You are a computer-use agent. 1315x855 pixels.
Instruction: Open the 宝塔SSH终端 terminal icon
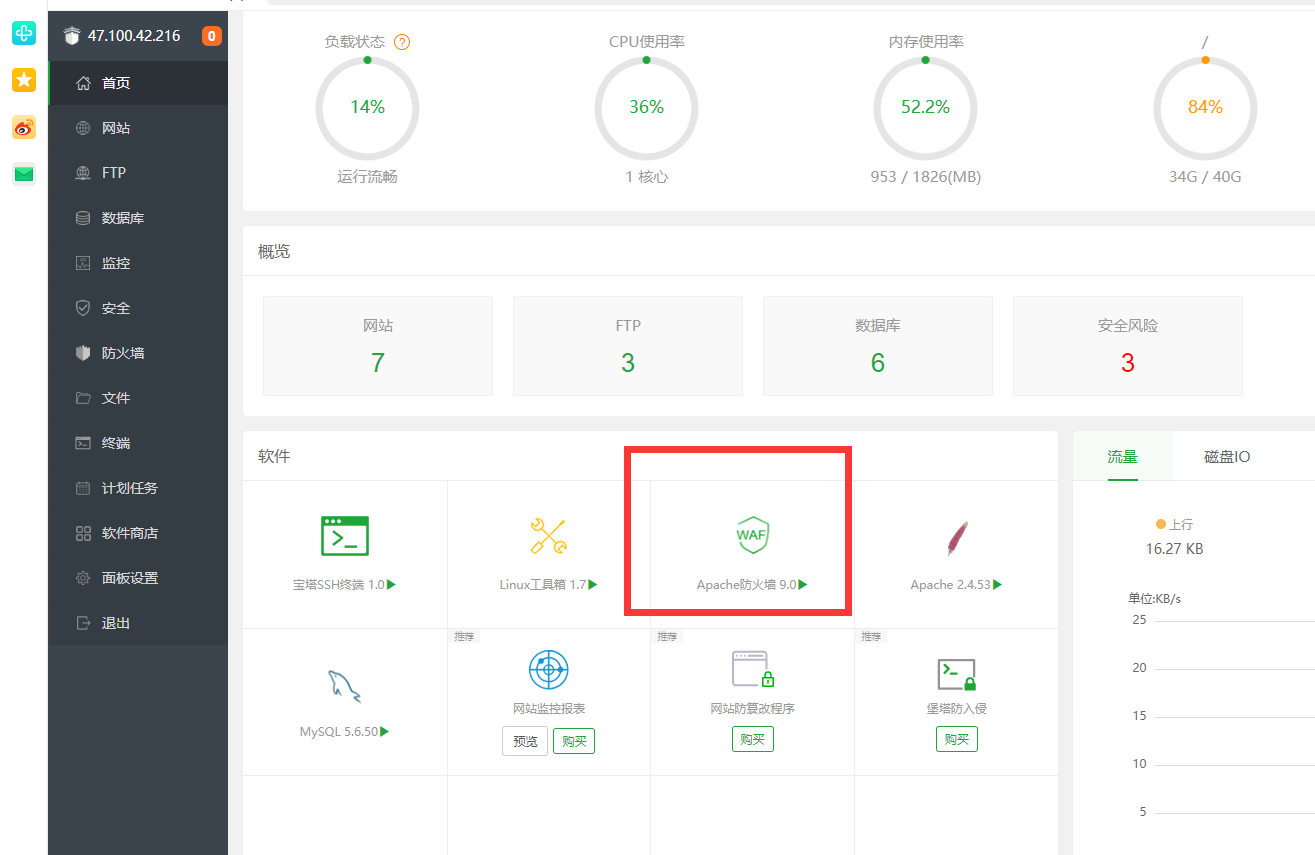click(x=345, y=536)
